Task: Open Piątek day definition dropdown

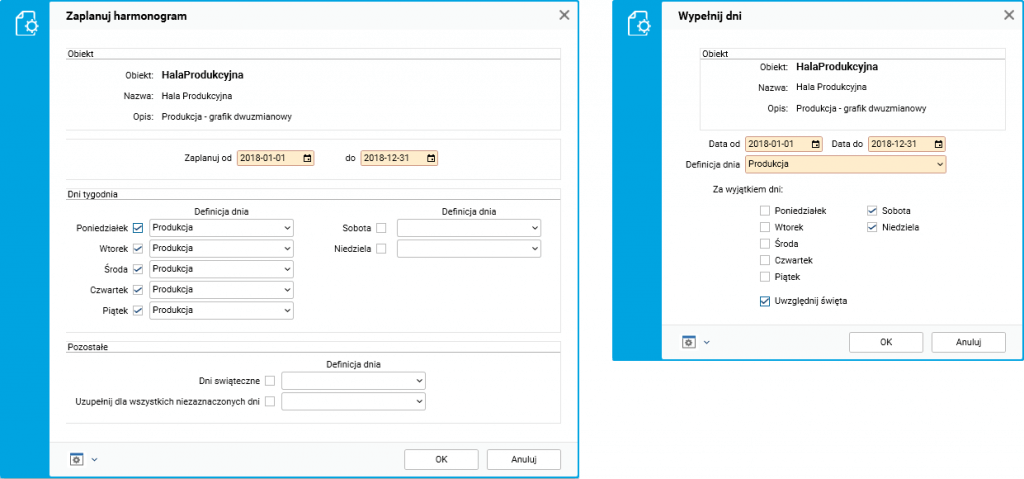Action: coord(221,310)
